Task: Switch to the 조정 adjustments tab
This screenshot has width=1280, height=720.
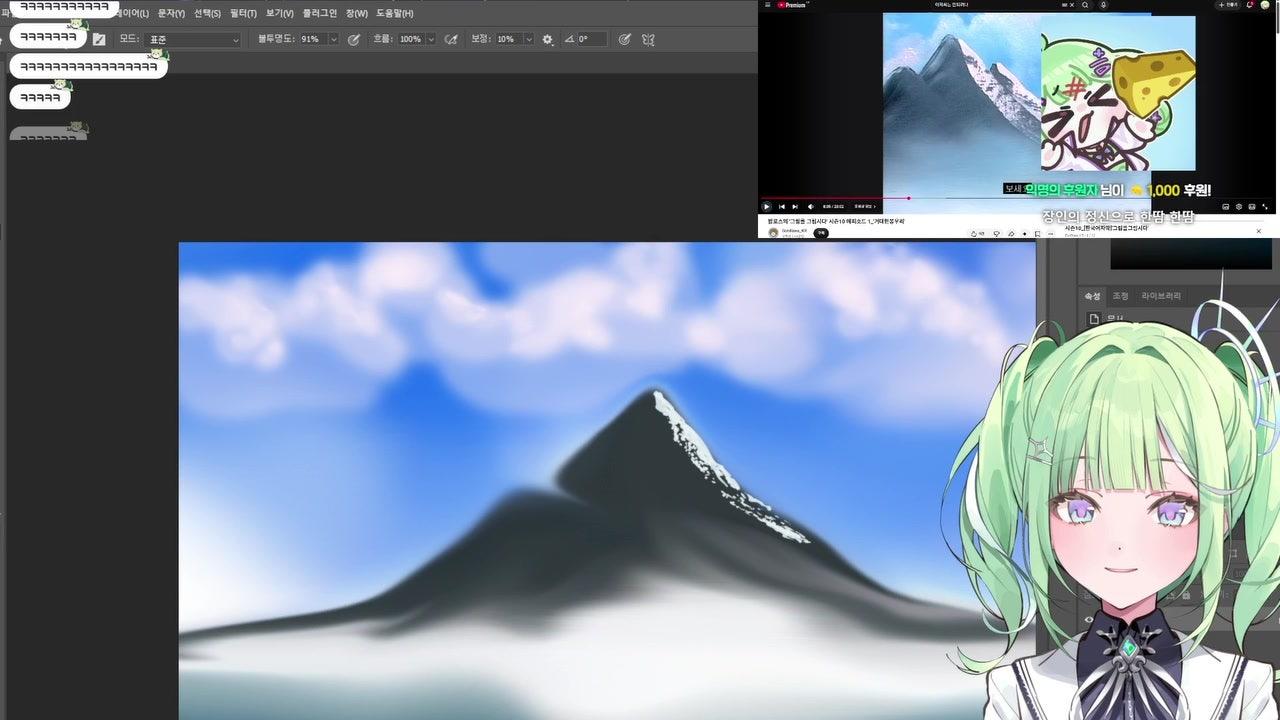Action: (1121, 296)
